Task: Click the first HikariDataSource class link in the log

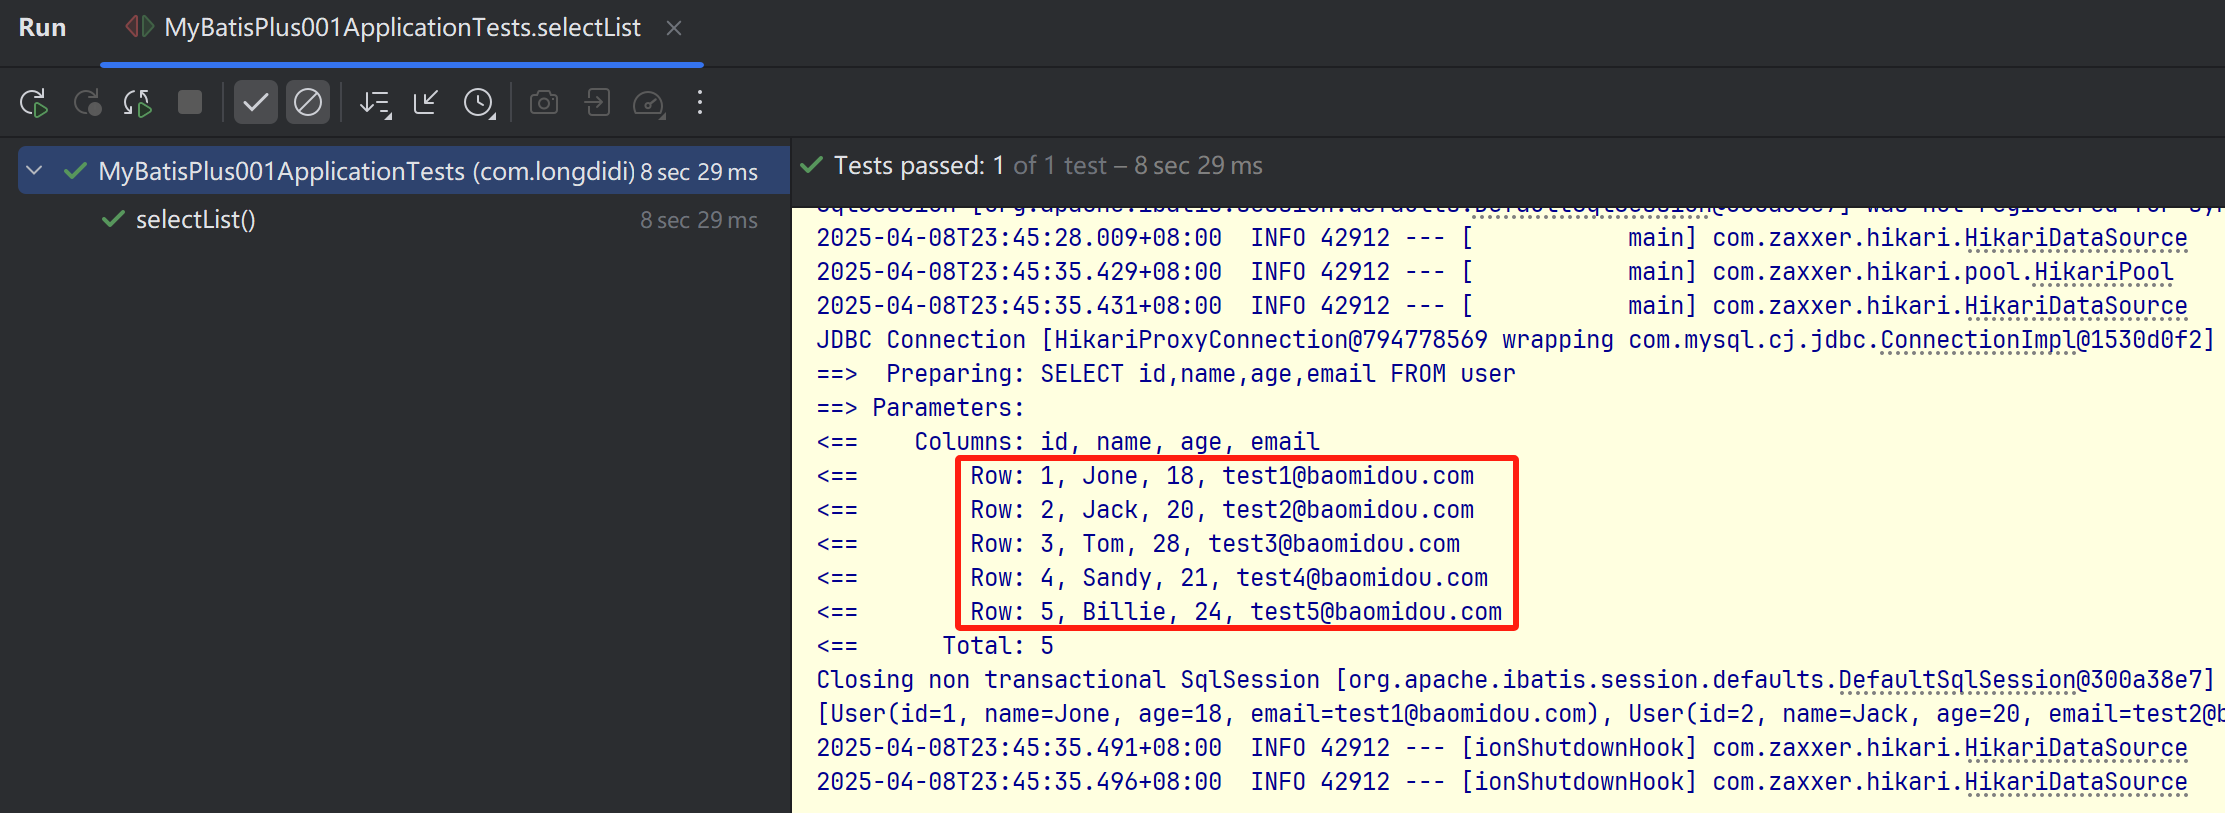Action: coord(2075,238)
